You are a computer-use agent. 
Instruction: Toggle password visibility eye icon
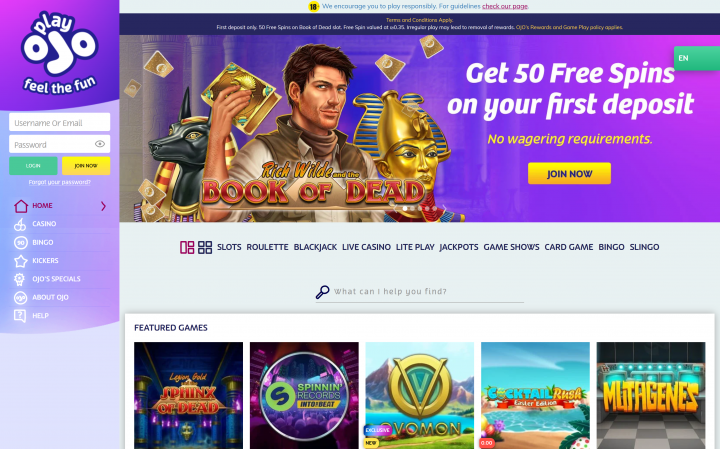(100, 144)
